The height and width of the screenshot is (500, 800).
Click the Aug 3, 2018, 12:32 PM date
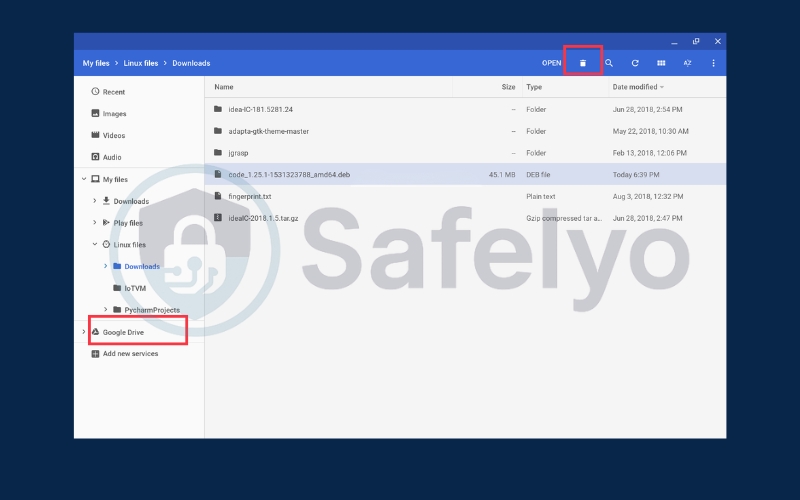tap(648, 196)
